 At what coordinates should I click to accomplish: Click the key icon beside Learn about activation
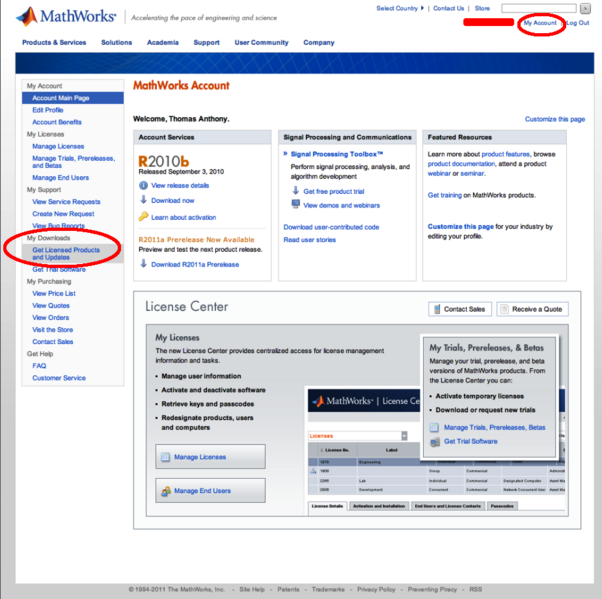pyautogui.click(x=143, y=216)
